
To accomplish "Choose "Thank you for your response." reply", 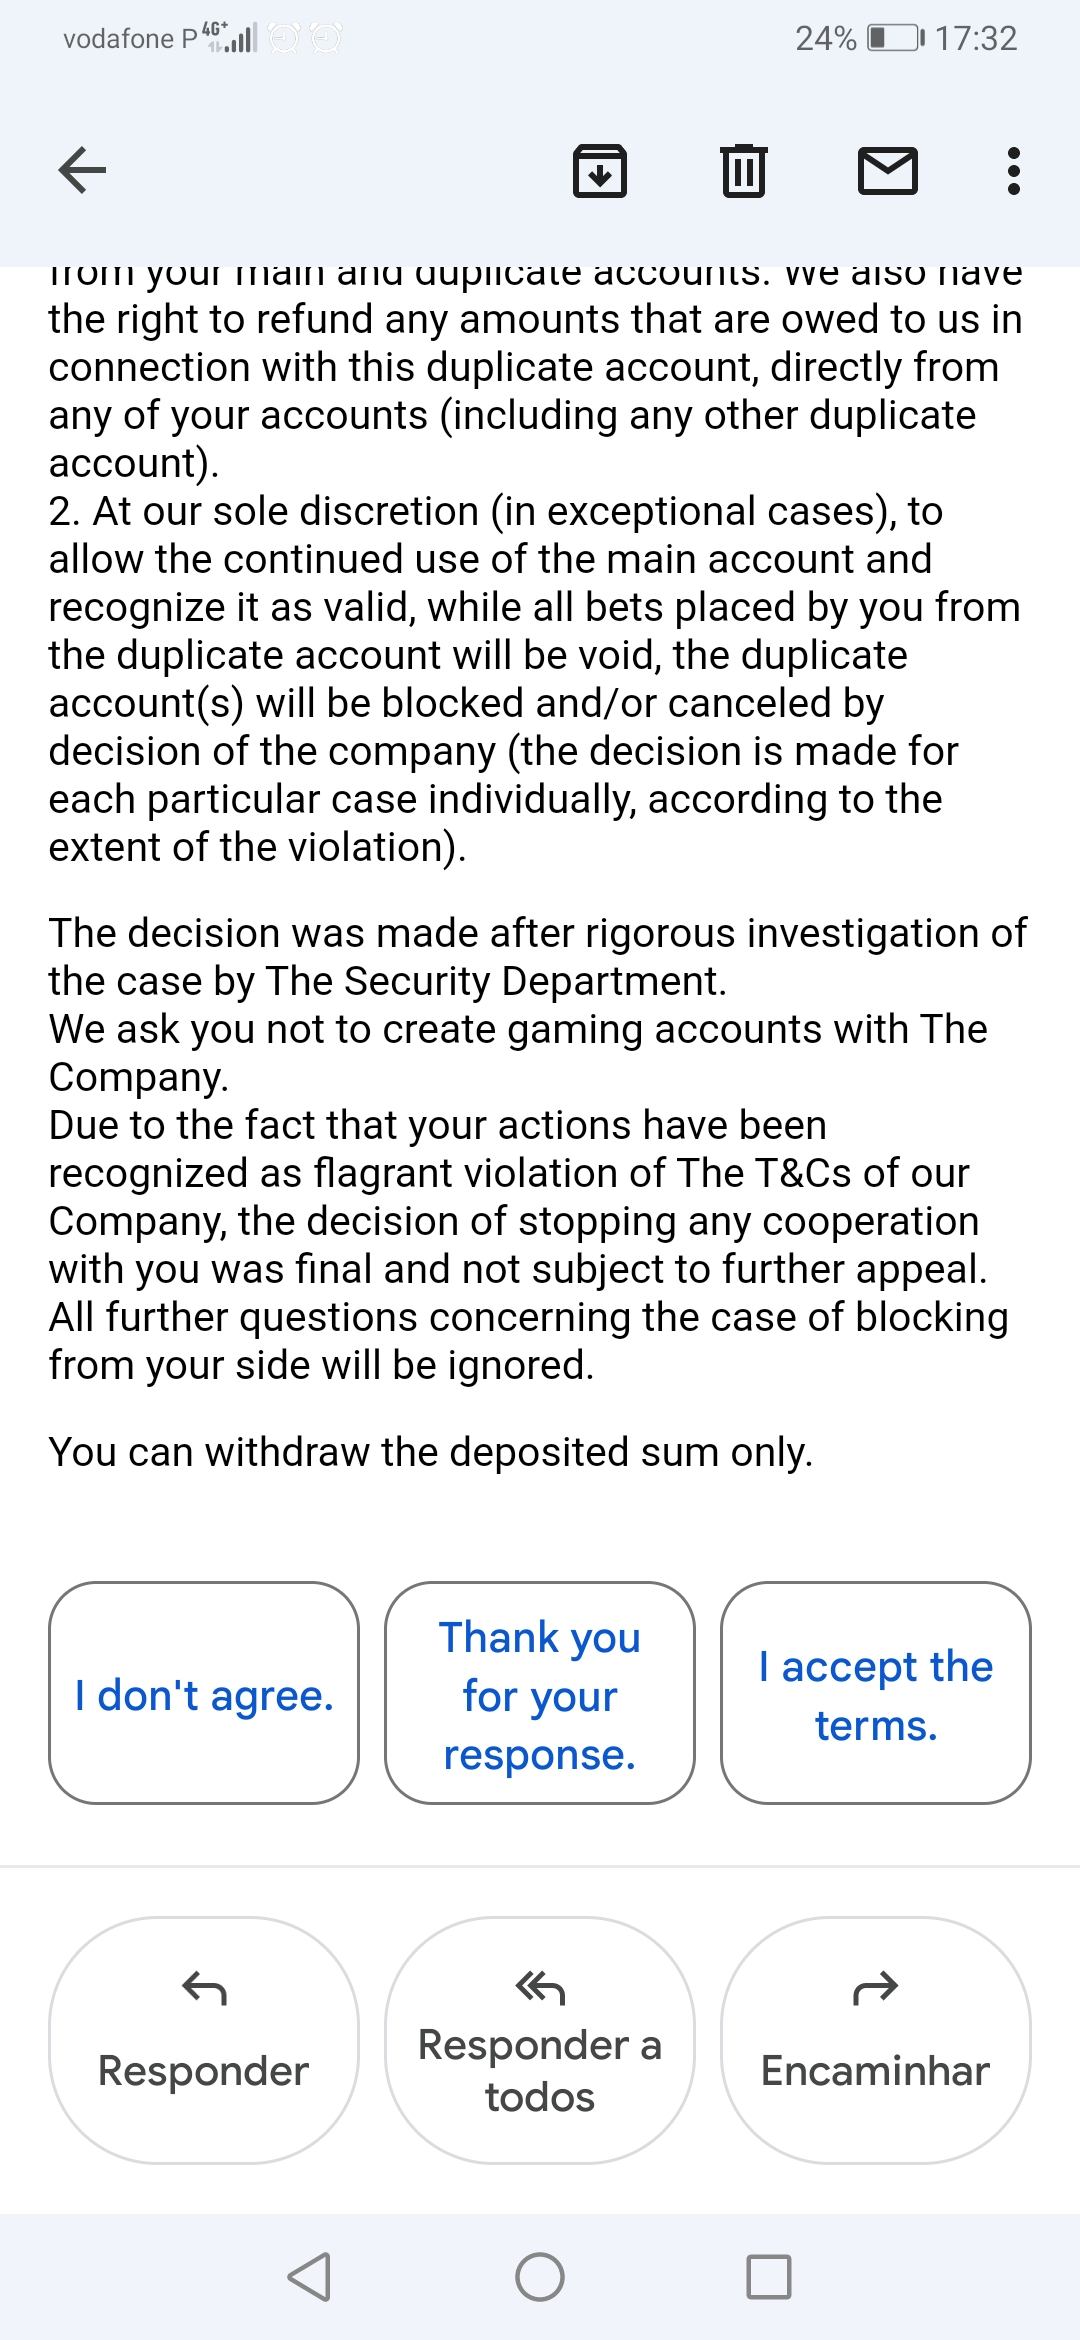I will click(540, 1694).
